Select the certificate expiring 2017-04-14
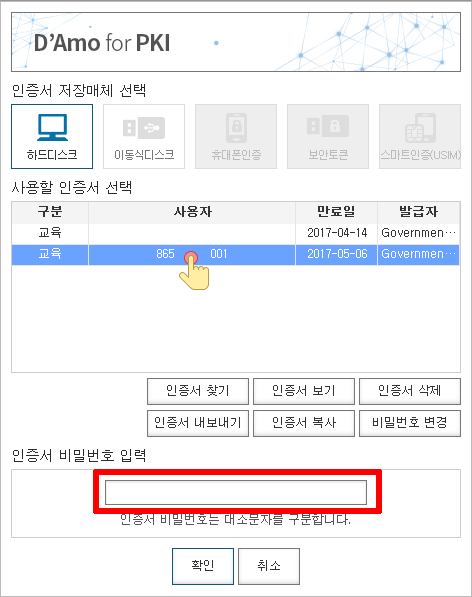472x597 pixels. click(x=236, y=233)
